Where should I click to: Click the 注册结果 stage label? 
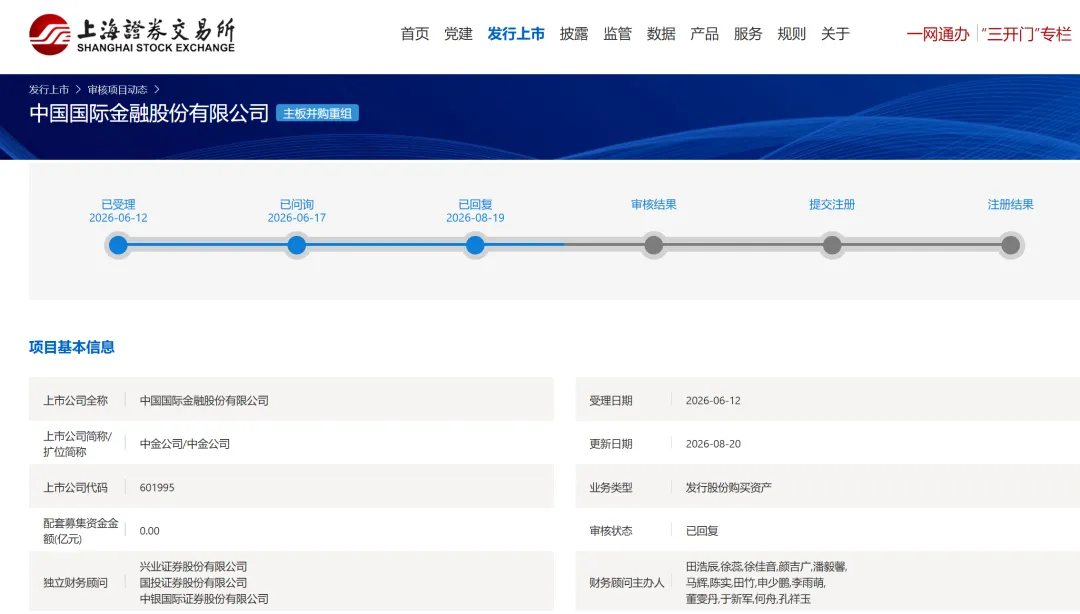coord(1010,205)
